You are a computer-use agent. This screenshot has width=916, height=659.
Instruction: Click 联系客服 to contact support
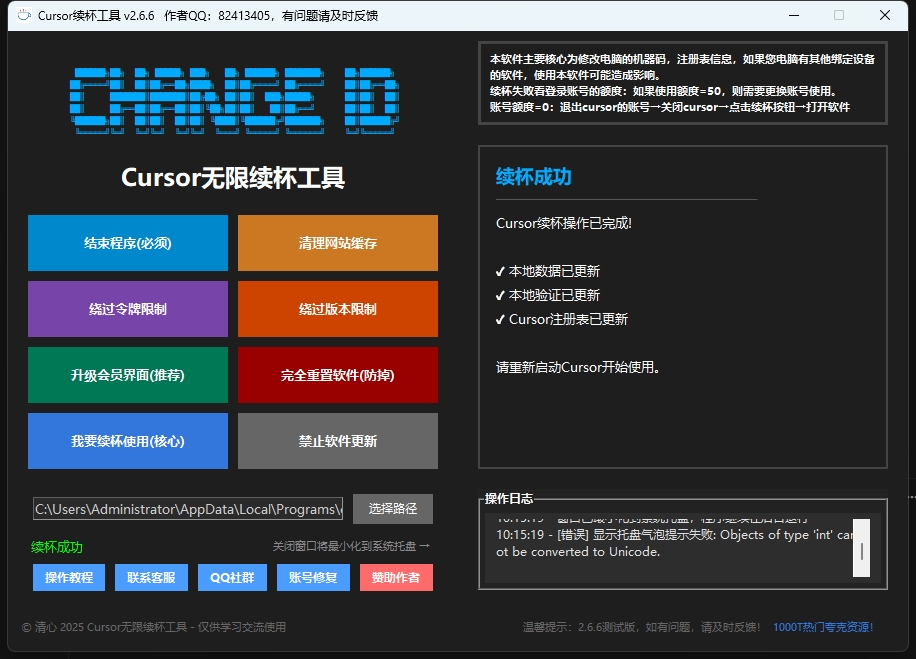[x=150, y=577]
